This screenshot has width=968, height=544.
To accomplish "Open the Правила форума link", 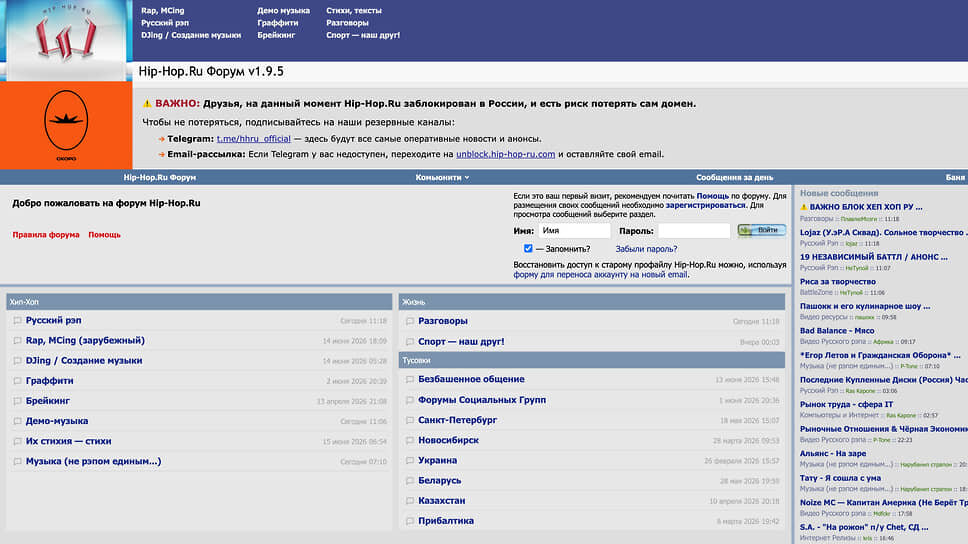I will (46, 235).
